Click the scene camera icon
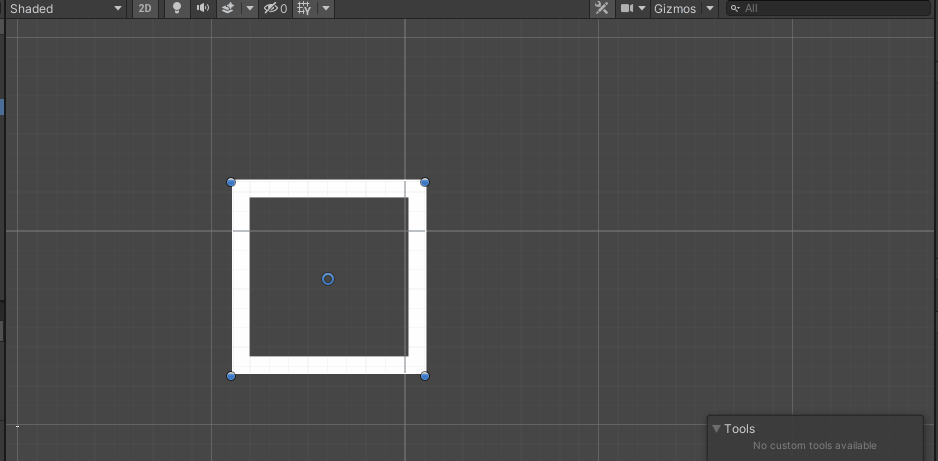Screen dimensions: 938x461 point(626,8)
